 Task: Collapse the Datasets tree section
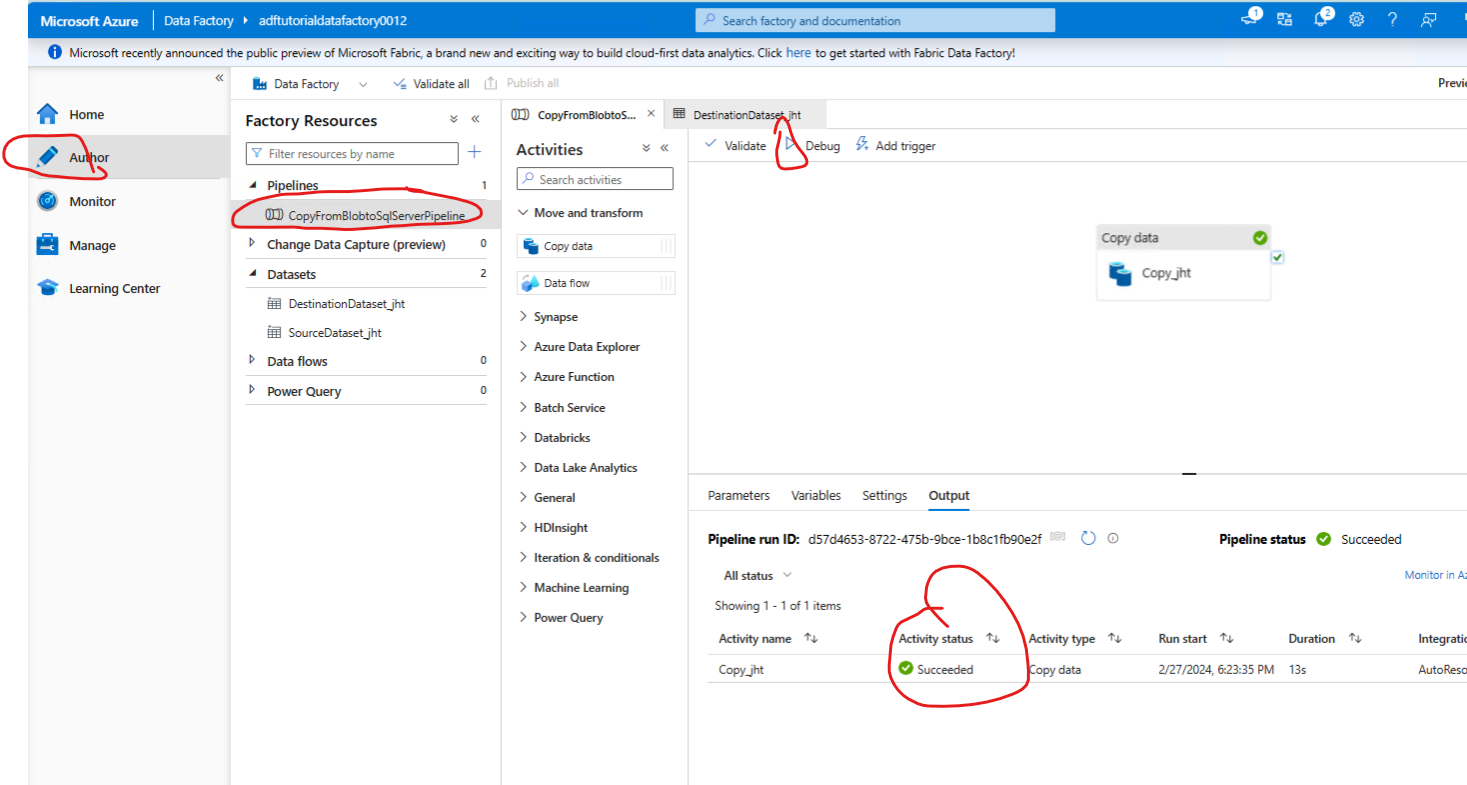(252, 274)
